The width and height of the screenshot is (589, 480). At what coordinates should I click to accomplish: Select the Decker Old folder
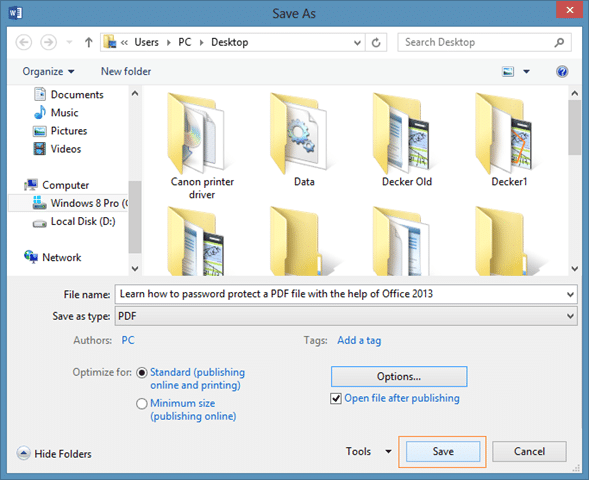pos(406,140)
